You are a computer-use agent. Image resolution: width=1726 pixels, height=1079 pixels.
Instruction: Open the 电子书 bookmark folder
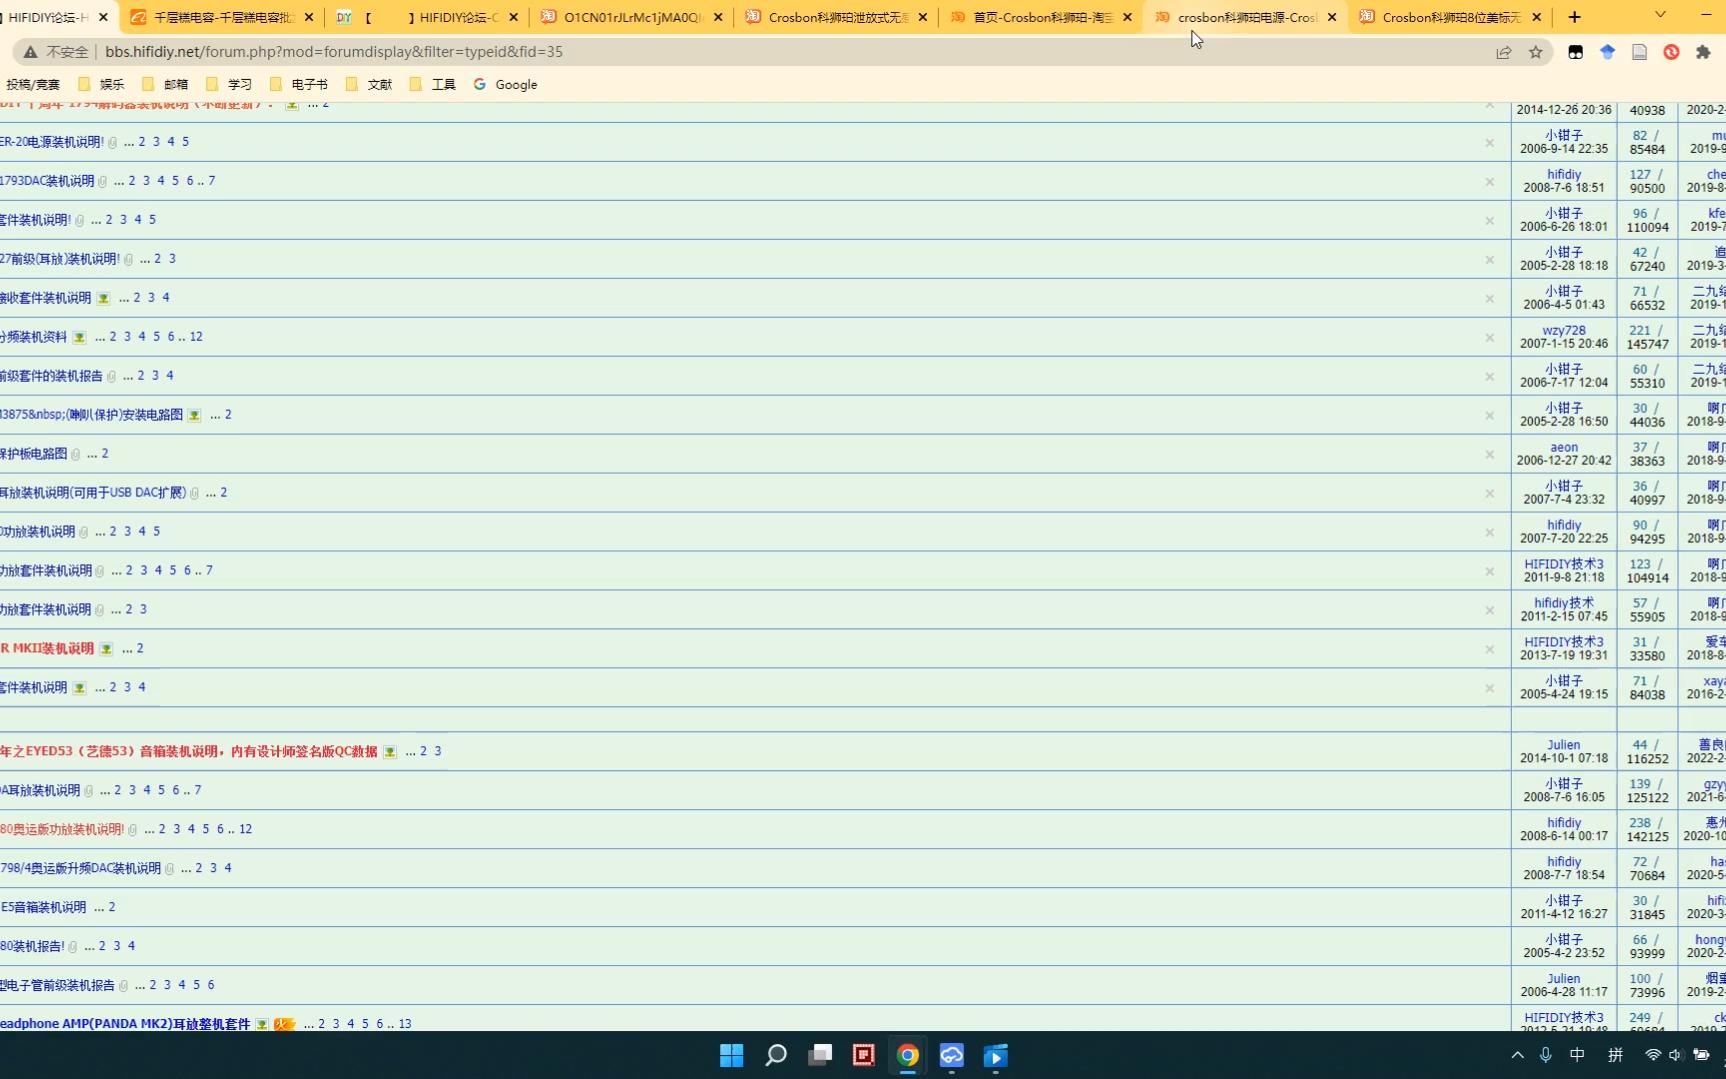(300, 85)
